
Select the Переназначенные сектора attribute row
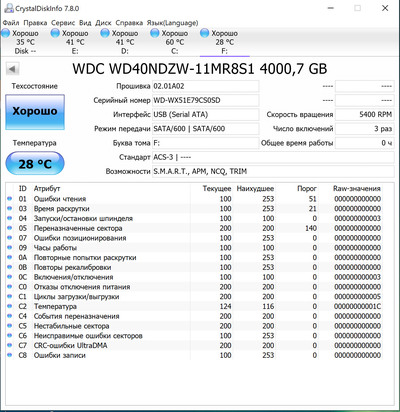point(195,228)
